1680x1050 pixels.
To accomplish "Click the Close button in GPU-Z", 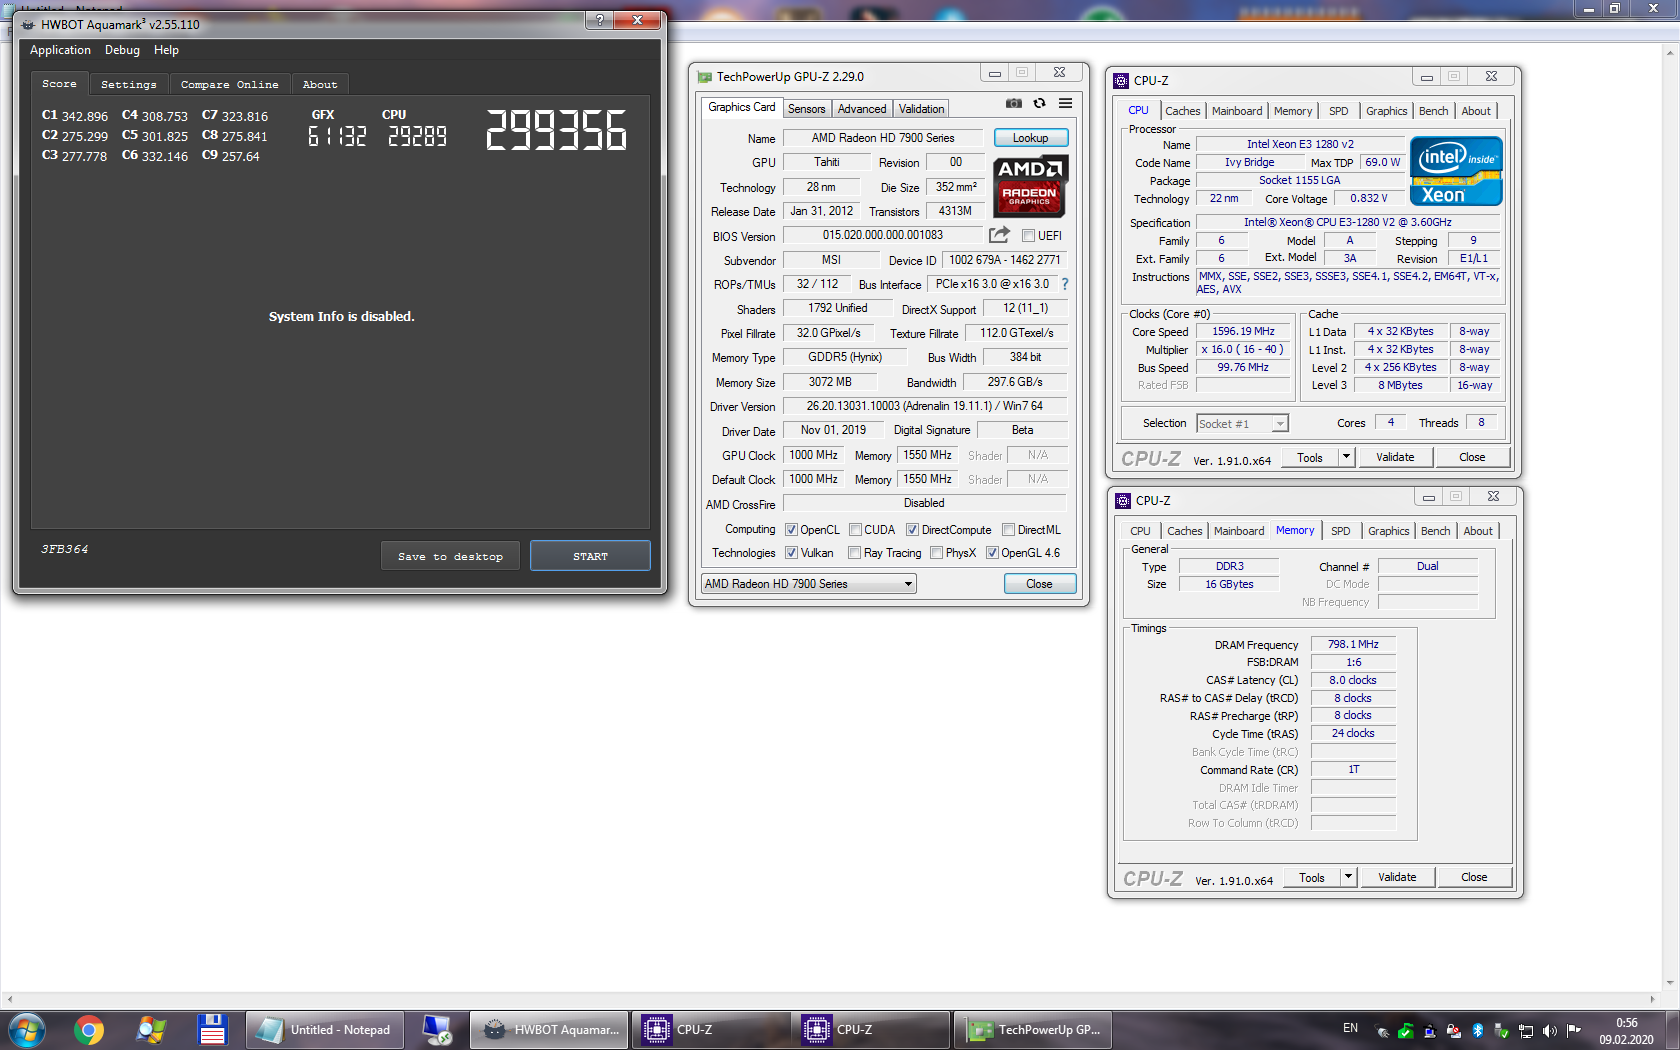I will click(1040, 584).
